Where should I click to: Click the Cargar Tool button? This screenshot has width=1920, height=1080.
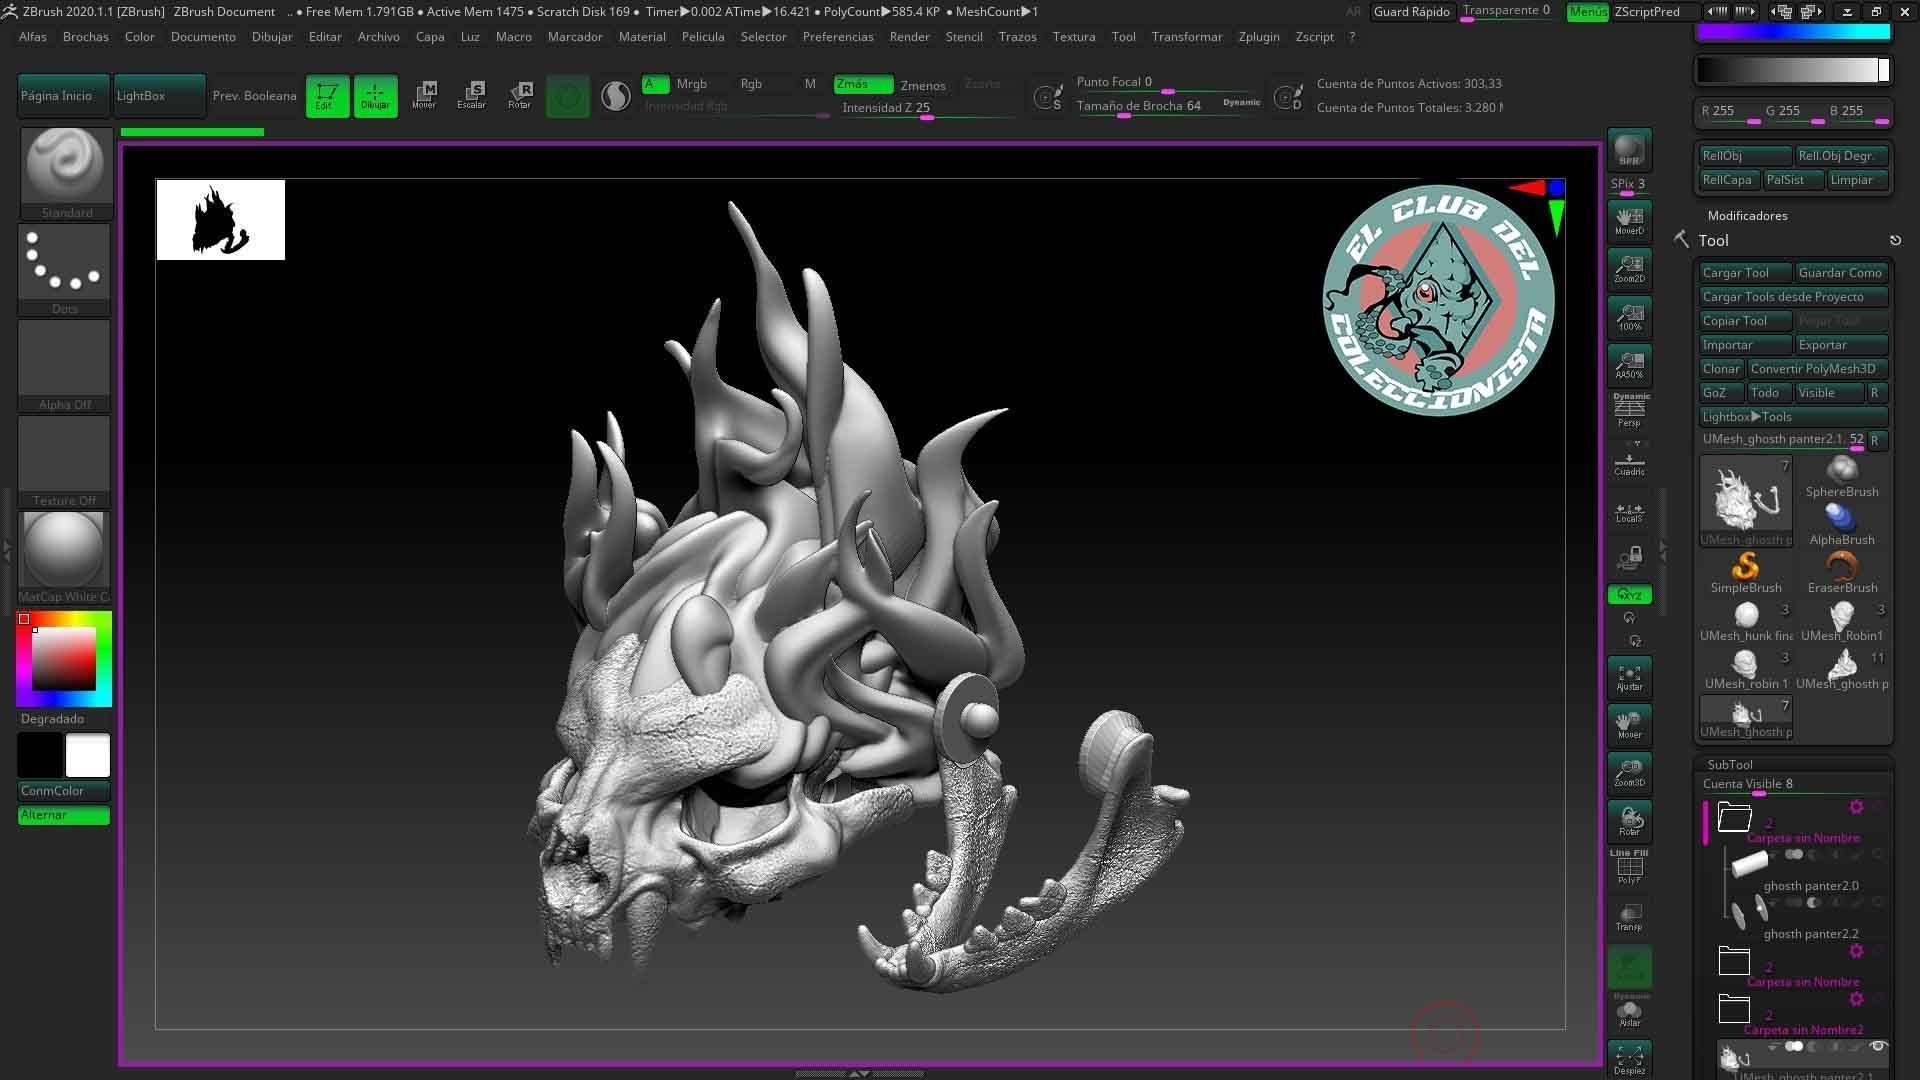(x=1745, y=273)
